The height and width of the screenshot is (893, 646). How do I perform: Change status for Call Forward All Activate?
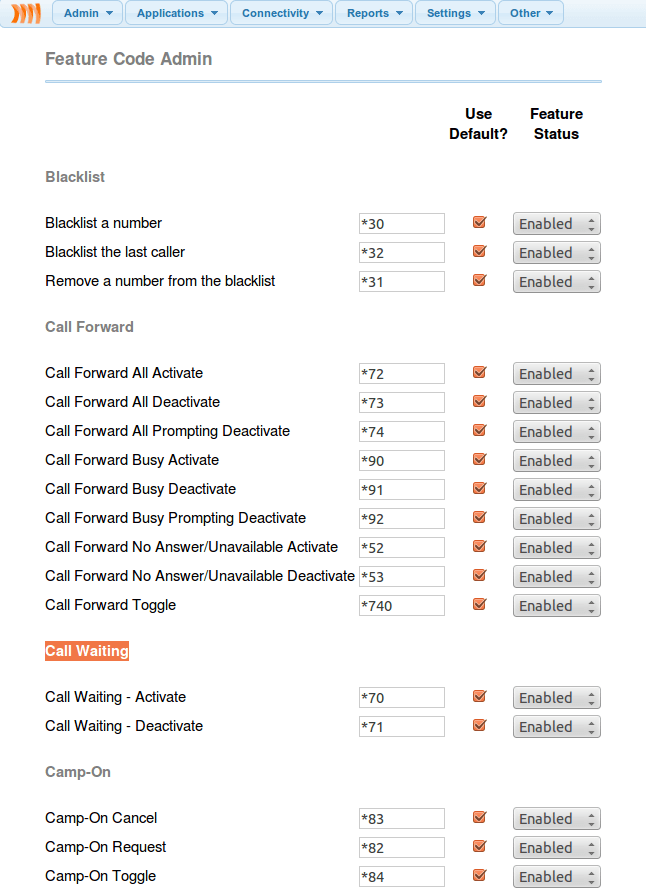point(556,374)
